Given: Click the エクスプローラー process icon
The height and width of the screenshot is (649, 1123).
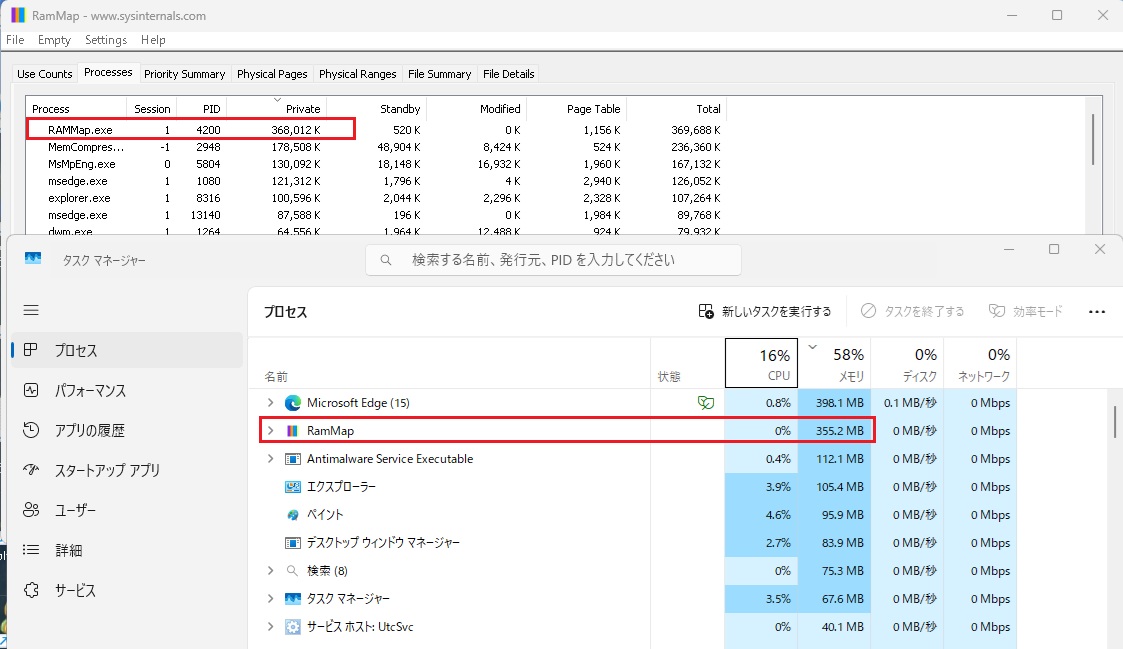Looking at the screenshot, I should 292,486.
